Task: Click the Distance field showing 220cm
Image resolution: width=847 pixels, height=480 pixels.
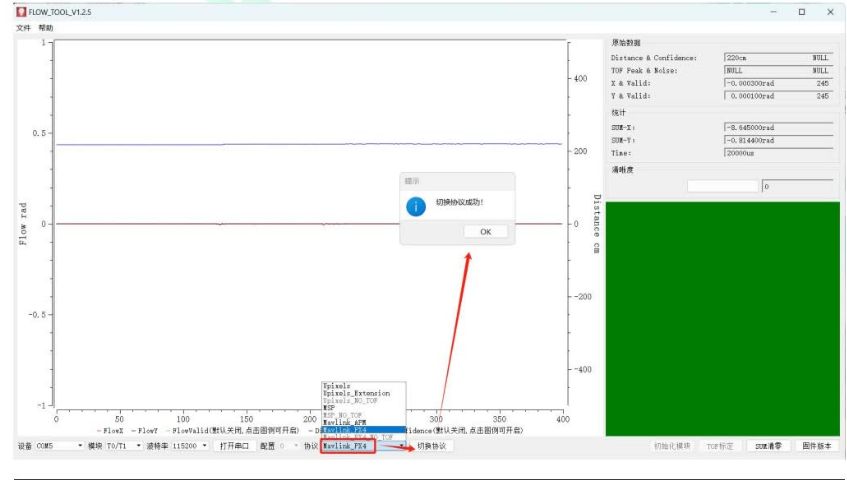Action: pos(778,58)
